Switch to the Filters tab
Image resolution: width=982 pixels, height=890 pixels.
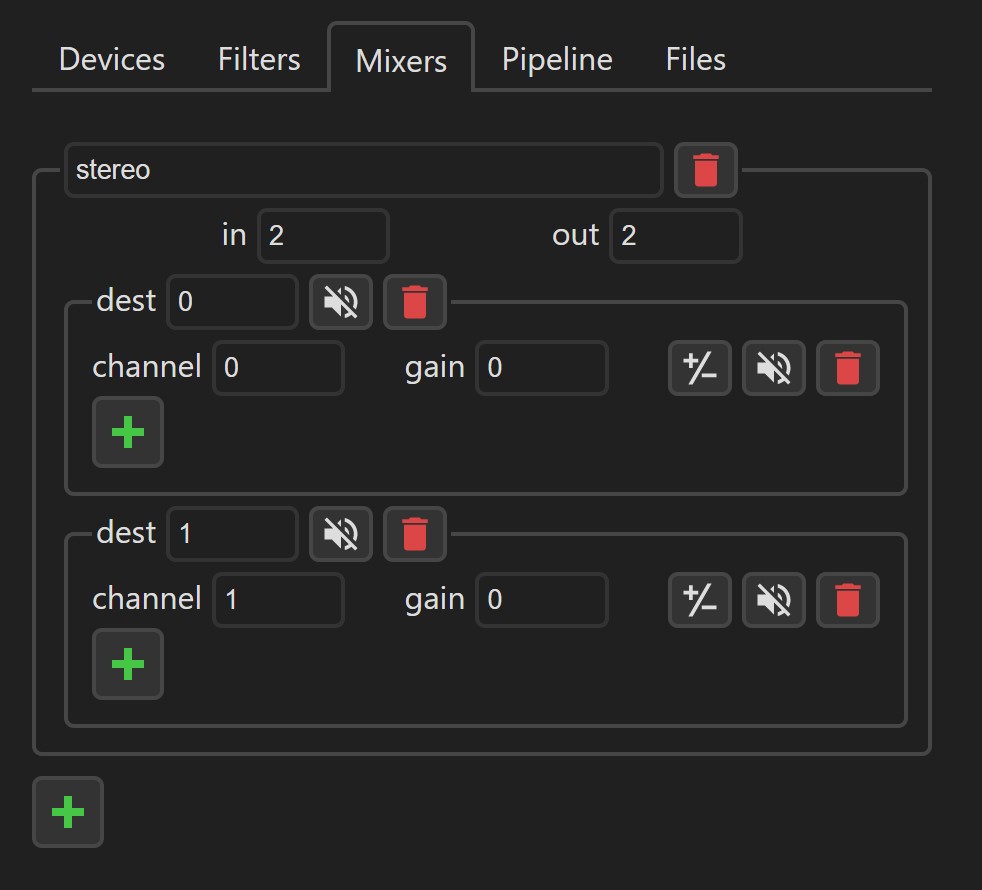[x=259, y=60]
